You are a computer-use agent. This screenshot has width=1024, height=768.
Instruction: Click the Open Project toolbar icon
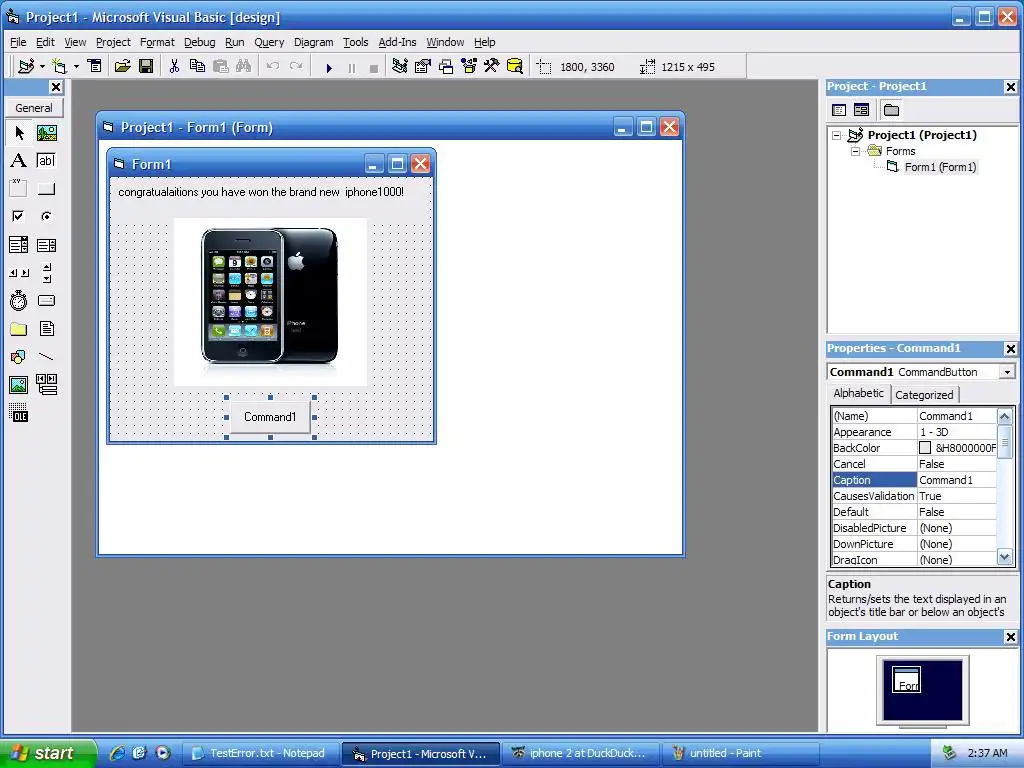pos(122,67)
